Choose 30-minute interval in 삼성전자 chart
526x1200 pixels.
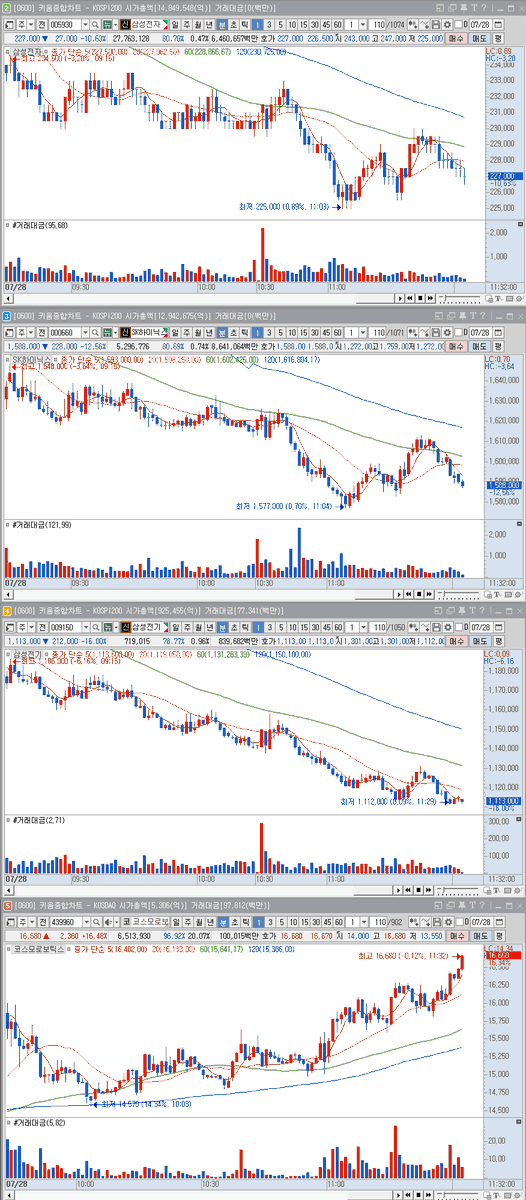point(314,23)
